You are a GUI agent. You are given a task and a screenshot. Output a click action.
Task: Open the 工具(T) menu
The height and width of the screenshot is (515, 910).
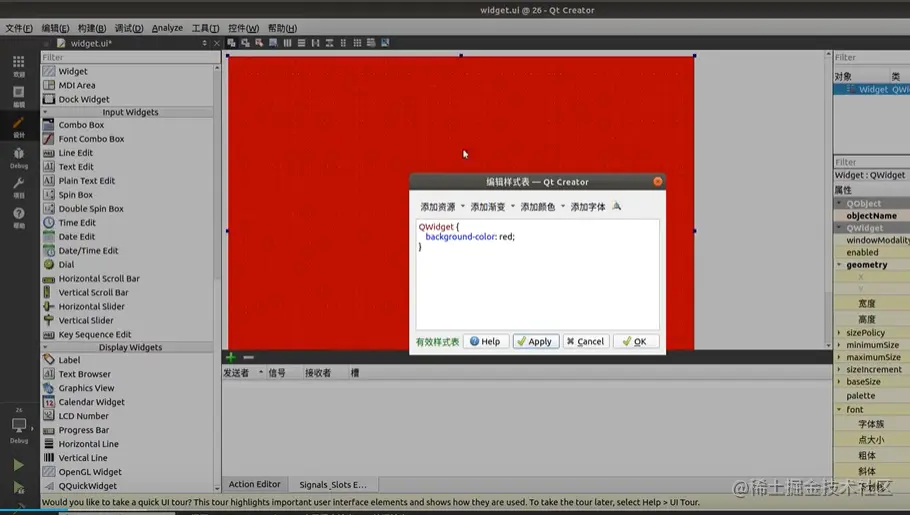tap(205, 28)
